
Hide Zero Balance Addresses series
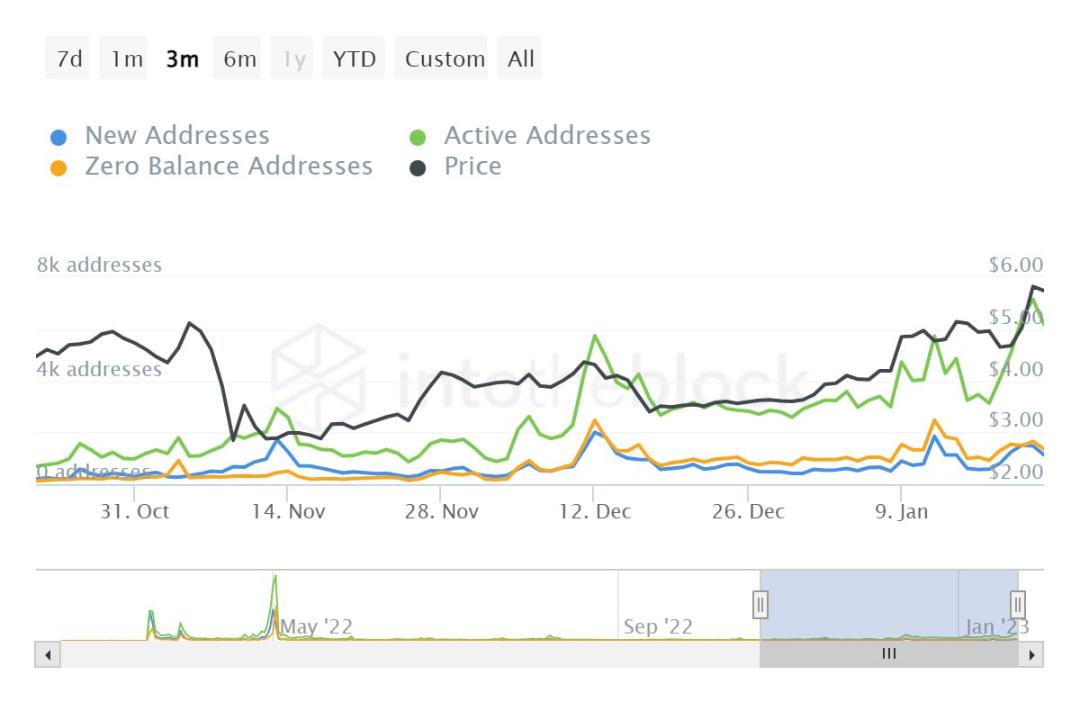point(228,166)
